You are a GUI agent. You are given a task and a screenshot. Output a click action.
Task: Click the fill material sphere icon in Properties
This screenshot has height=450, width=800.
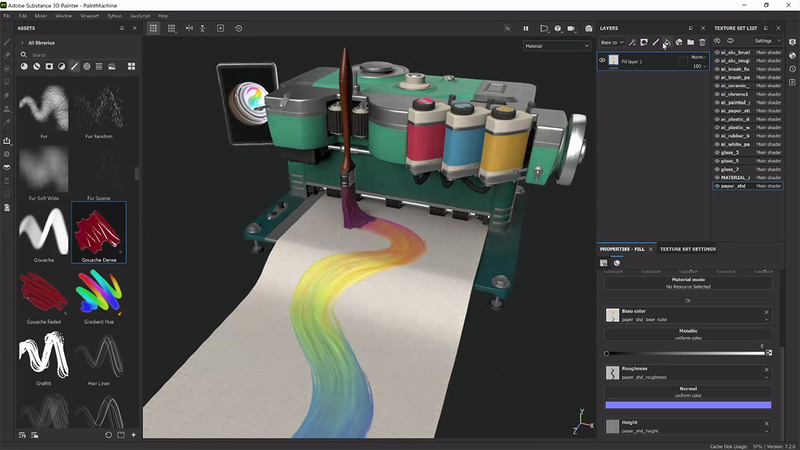click(617, 263)
